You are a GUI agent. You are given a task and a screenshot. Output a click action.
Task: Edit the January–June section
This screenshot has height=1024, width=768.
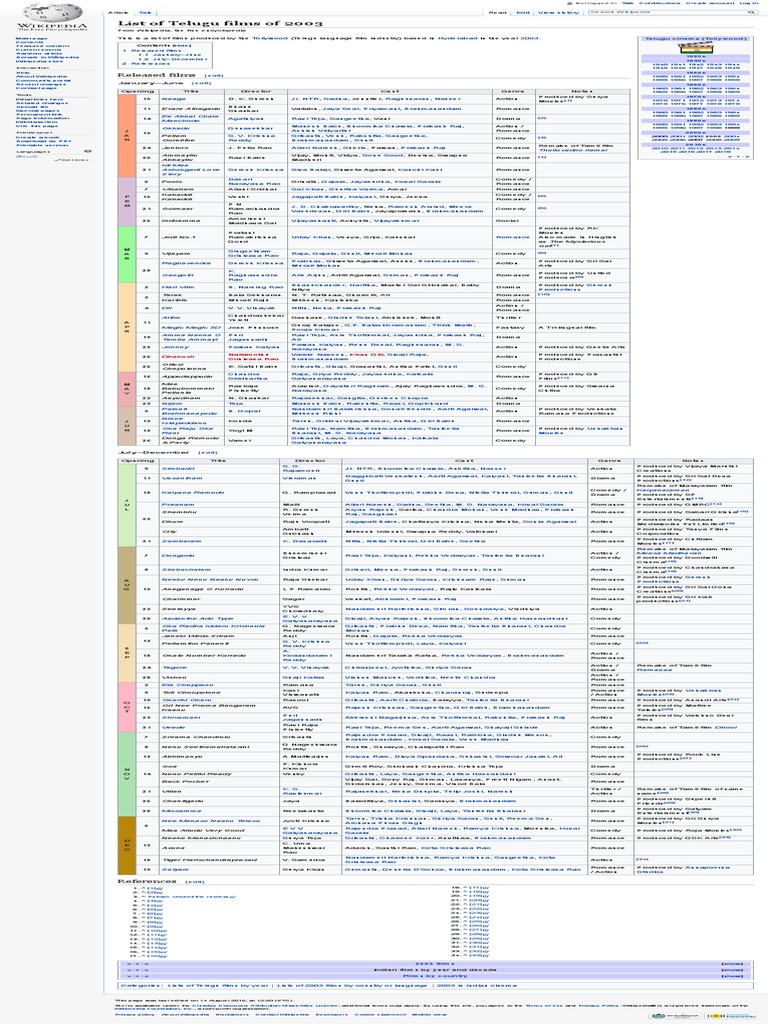point(201,84)
